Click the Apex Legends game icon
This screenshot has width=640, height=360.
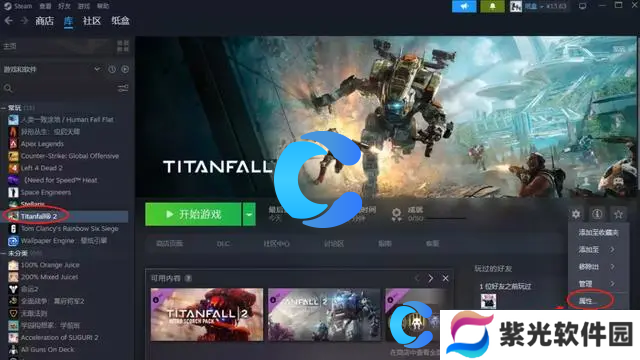(13, 144)
